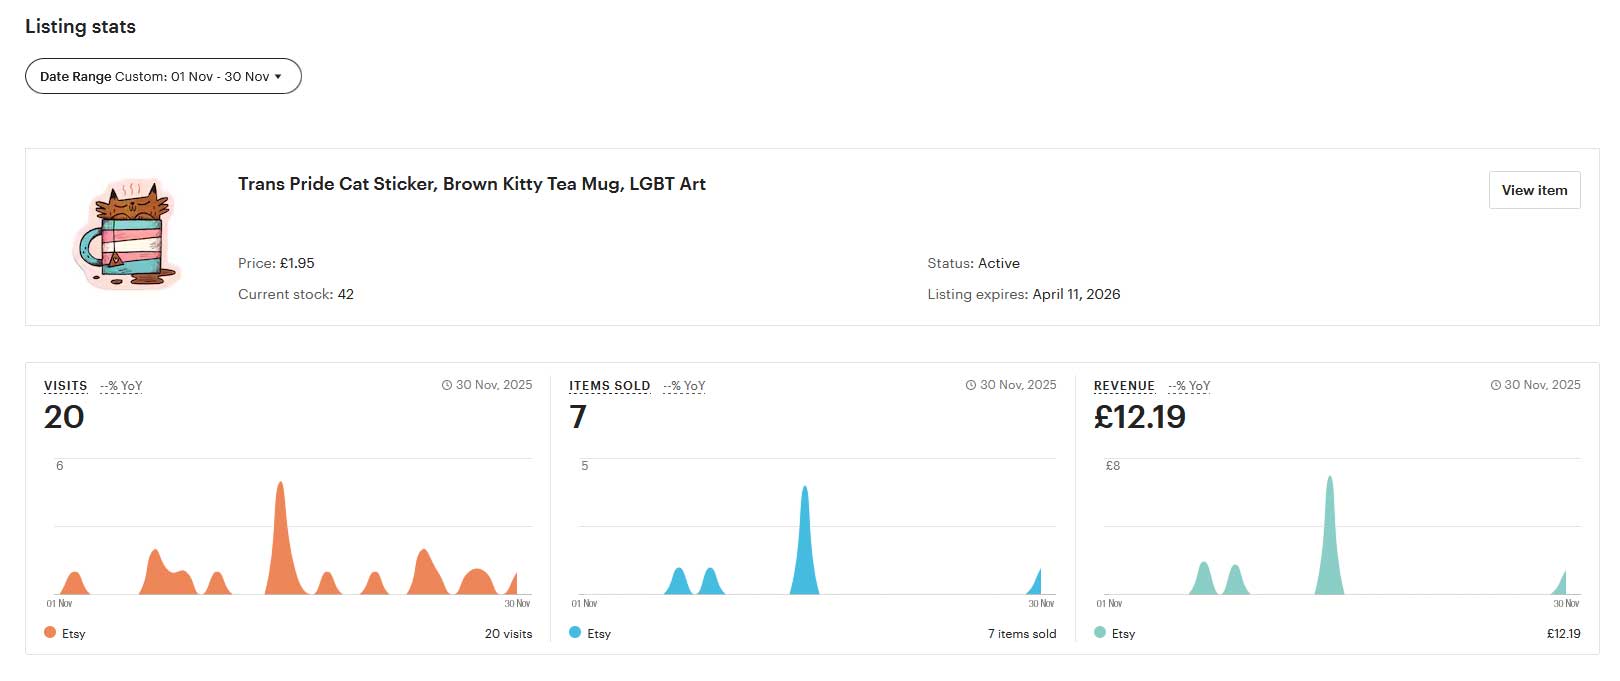Click the VISITS metric label
The width and height of the screenshot is (1620, 681).
(65, 386)
